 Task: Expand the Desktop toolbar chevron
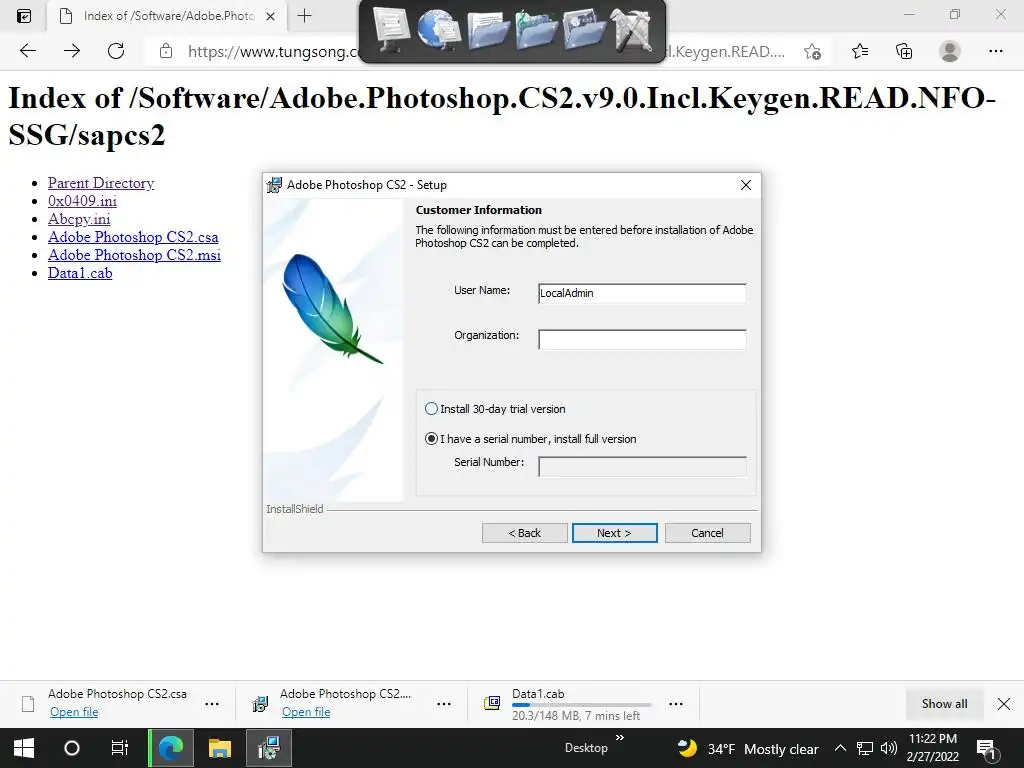click(620, 738)
